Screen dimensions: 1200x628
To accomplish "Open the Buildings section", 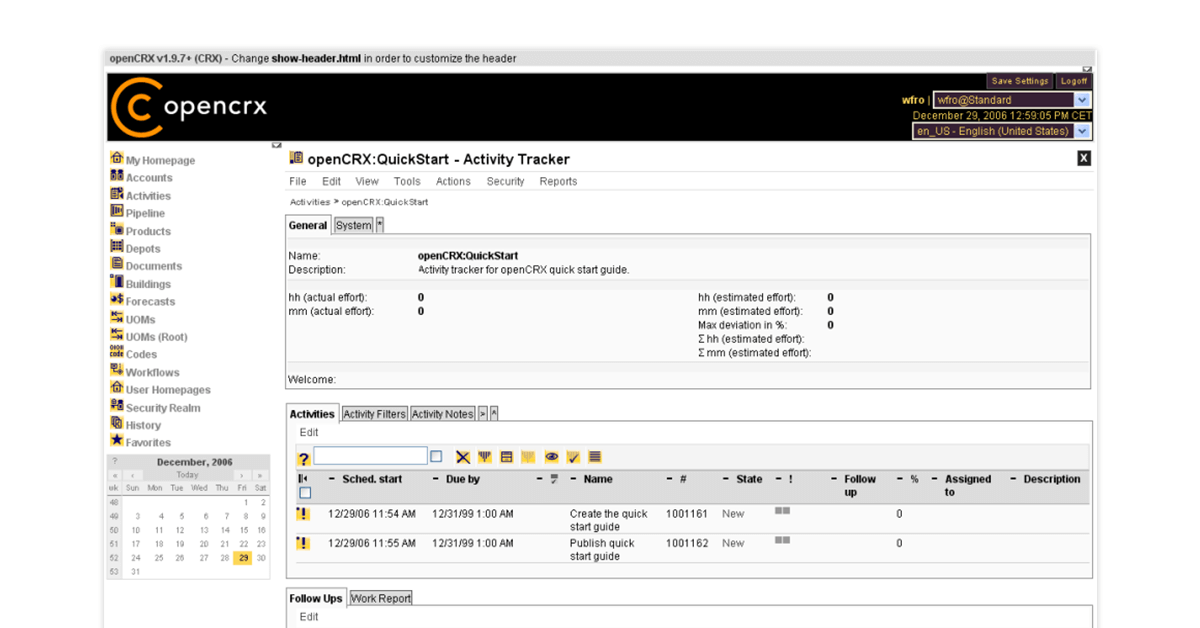I will 141,284.
